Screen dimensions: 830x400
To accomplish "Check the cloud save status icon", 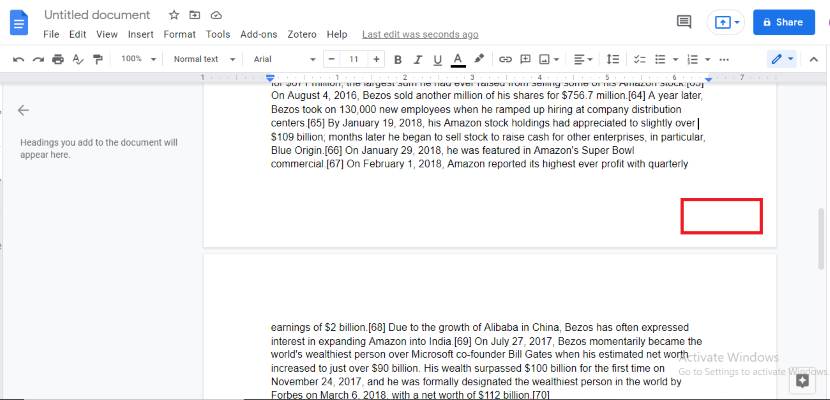I will click(216, 15).
